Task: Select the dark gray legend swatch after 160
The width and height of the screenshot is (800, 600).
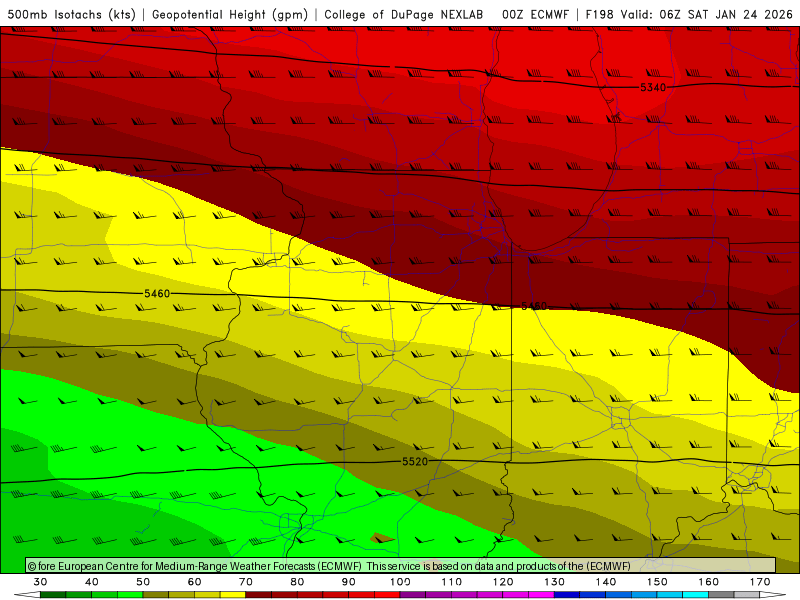Action: (x=721, y=595)
